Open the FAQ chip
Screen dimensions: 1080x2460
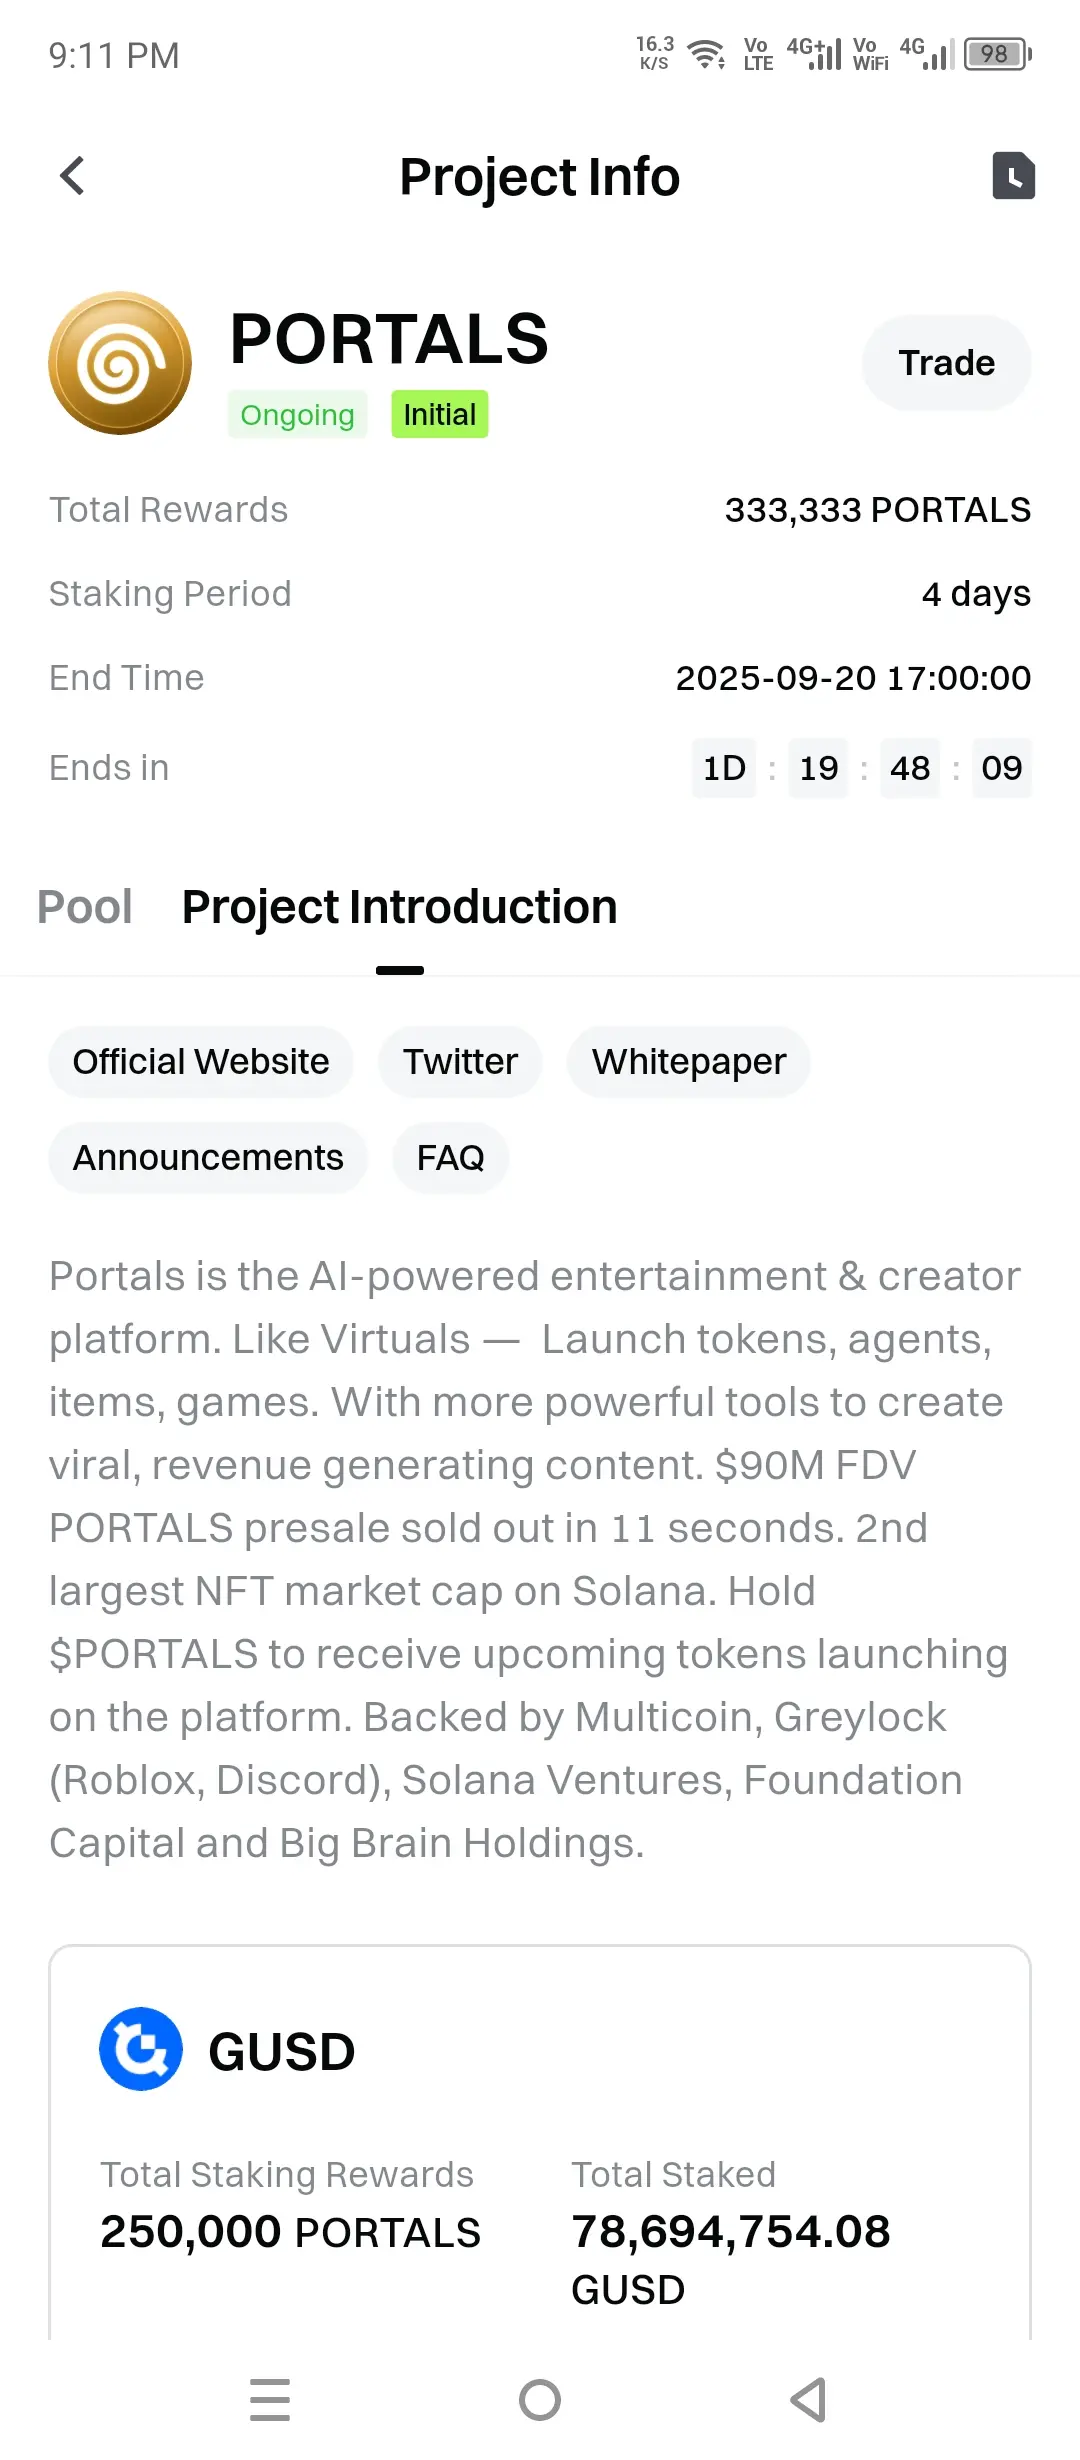pos(450,1158)
